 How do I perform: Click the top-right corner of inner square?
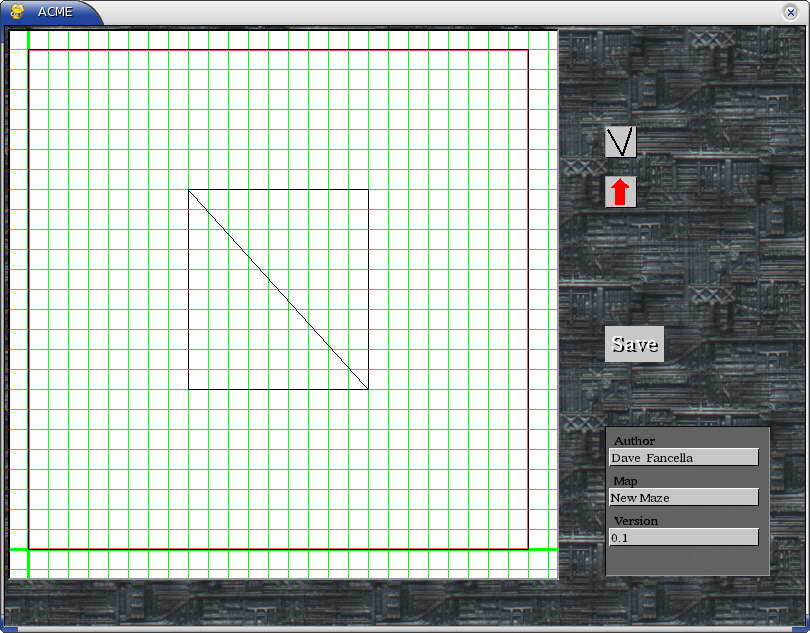368,190
